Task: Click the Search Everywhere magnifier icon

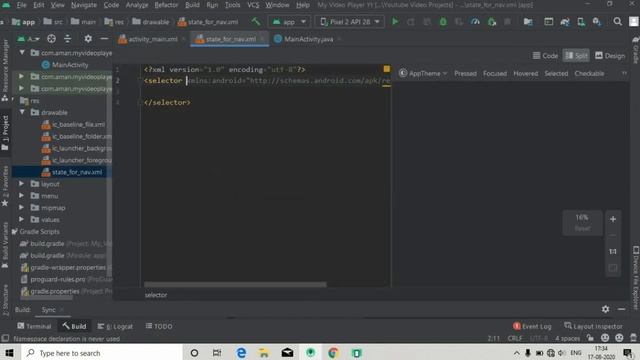Action: (x=618, y=22)
